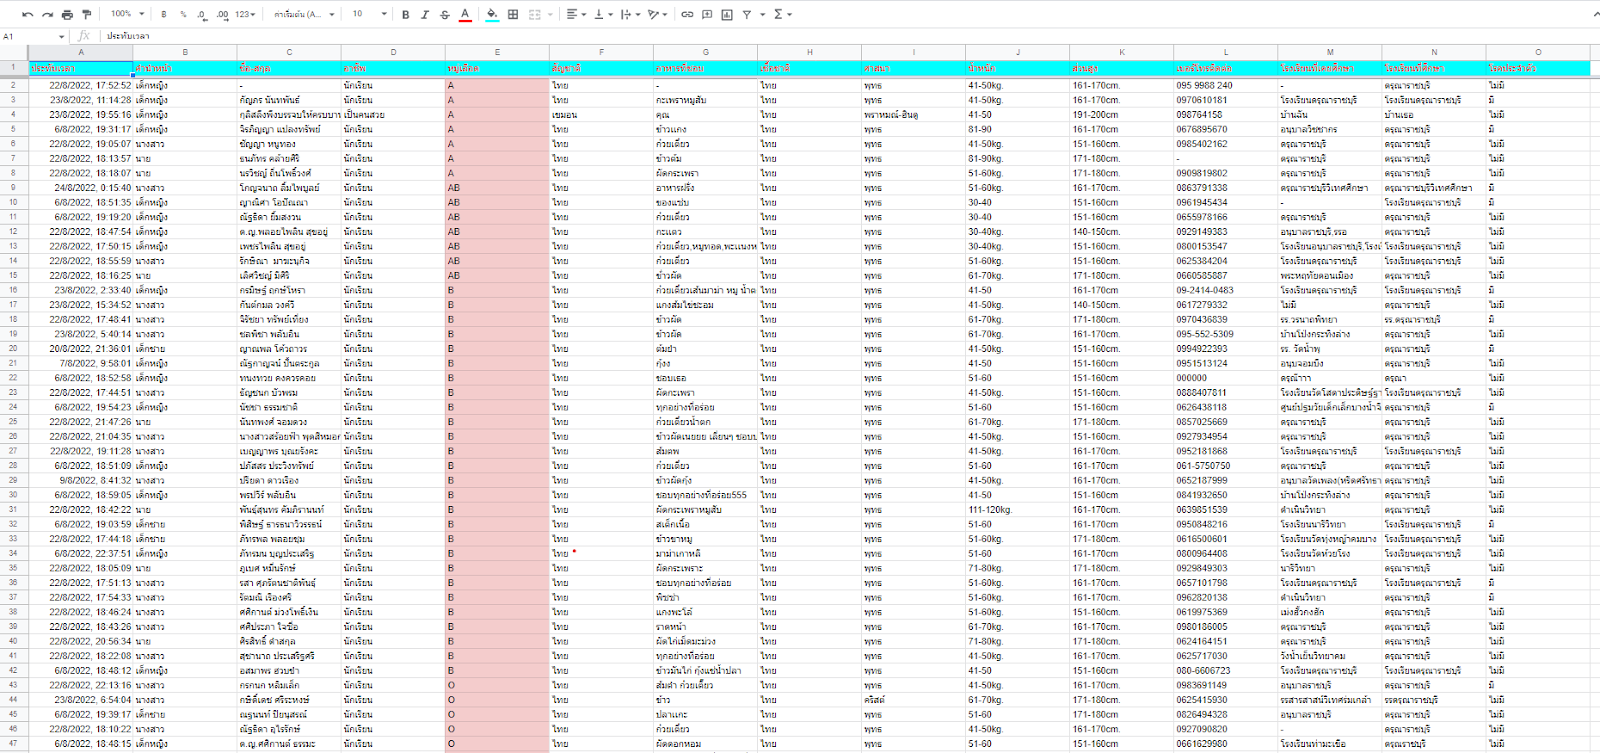Open text wrapping dropdown
The image size is (1600, 753).
(630, 14)
